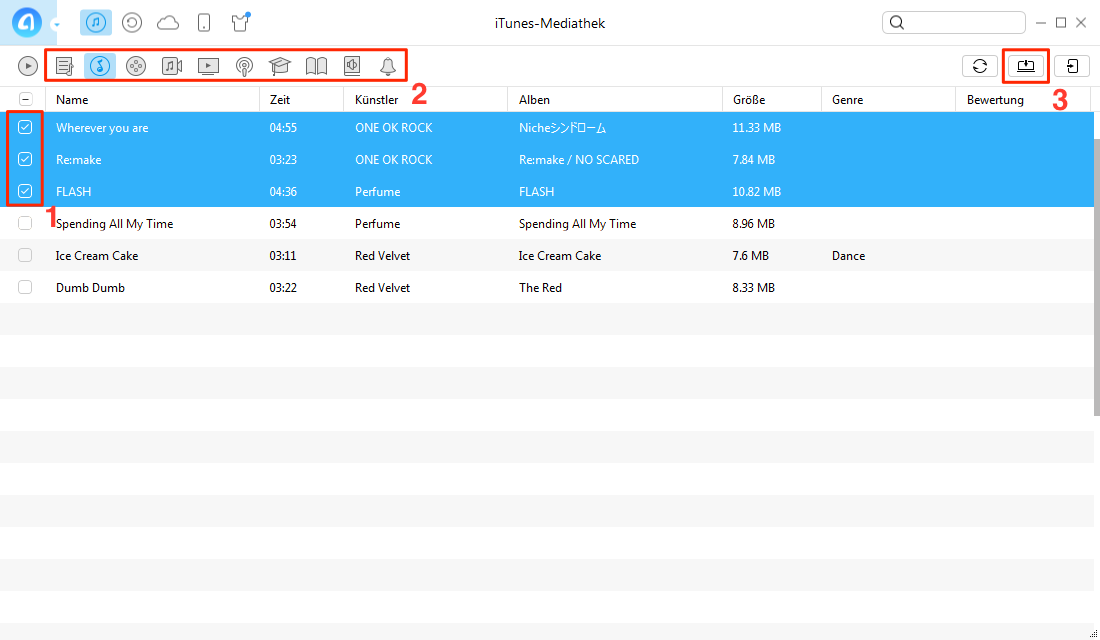The image size is (1100, 640).
Task: Click the album The Red
Action: click(540, 288)
